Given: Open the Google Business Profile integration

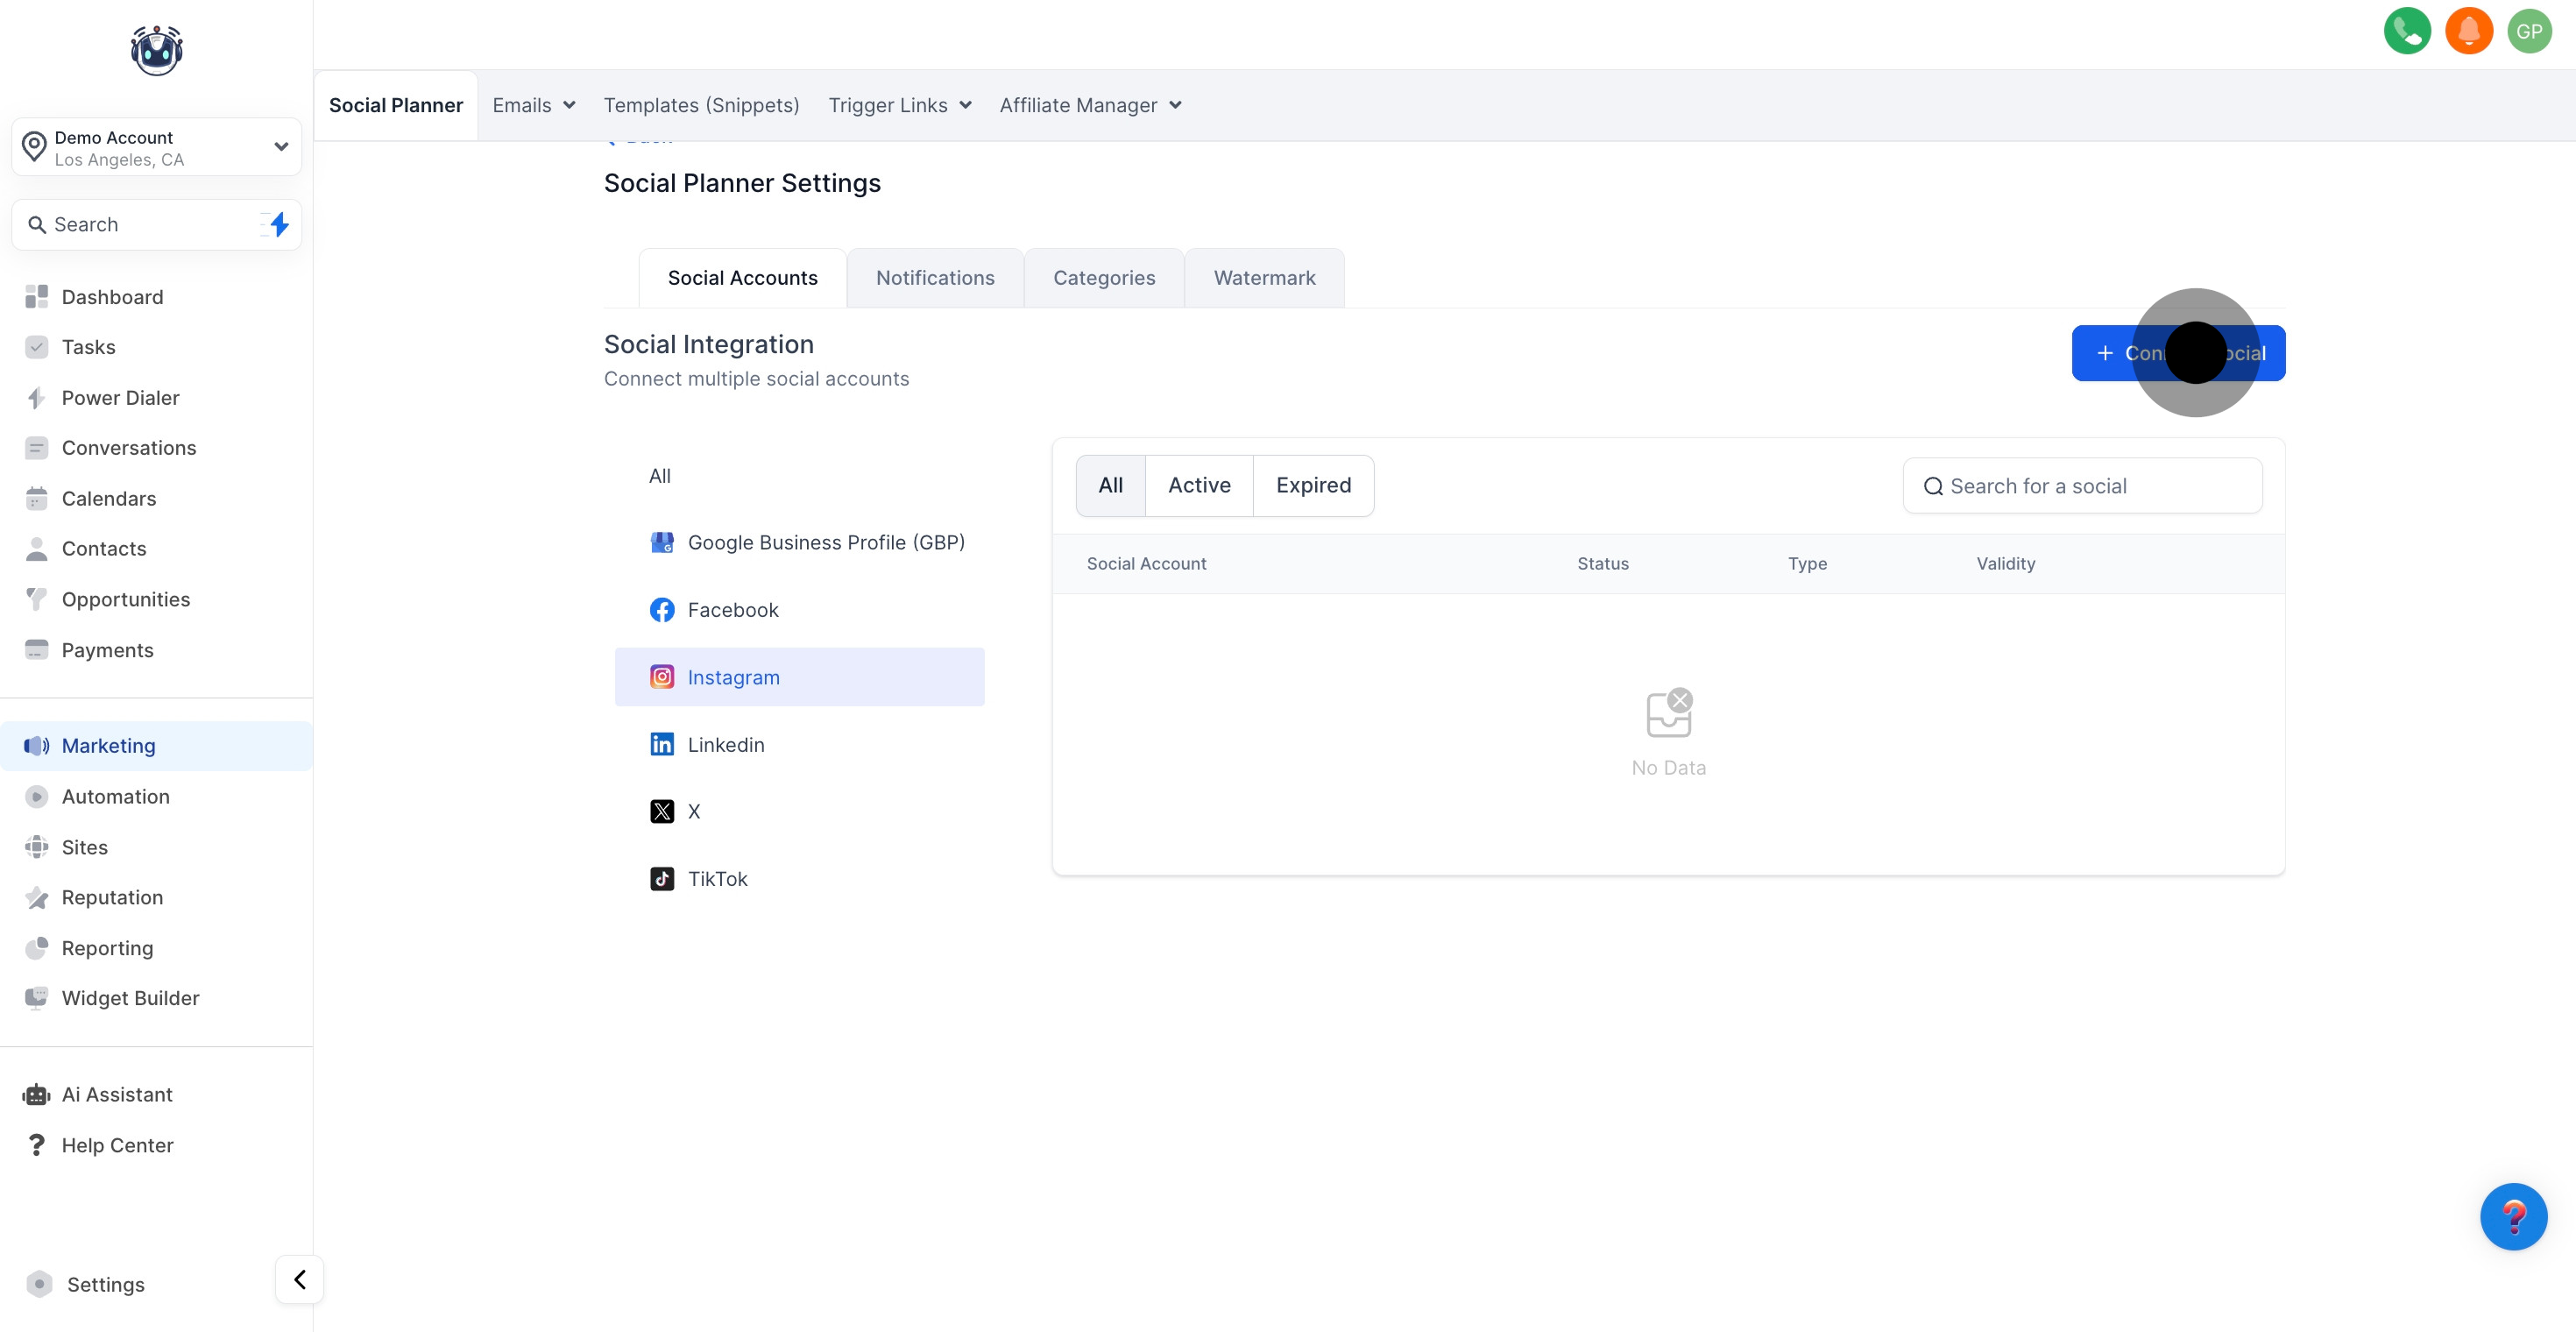Looking at the screenshot, I should coord(662,542).
